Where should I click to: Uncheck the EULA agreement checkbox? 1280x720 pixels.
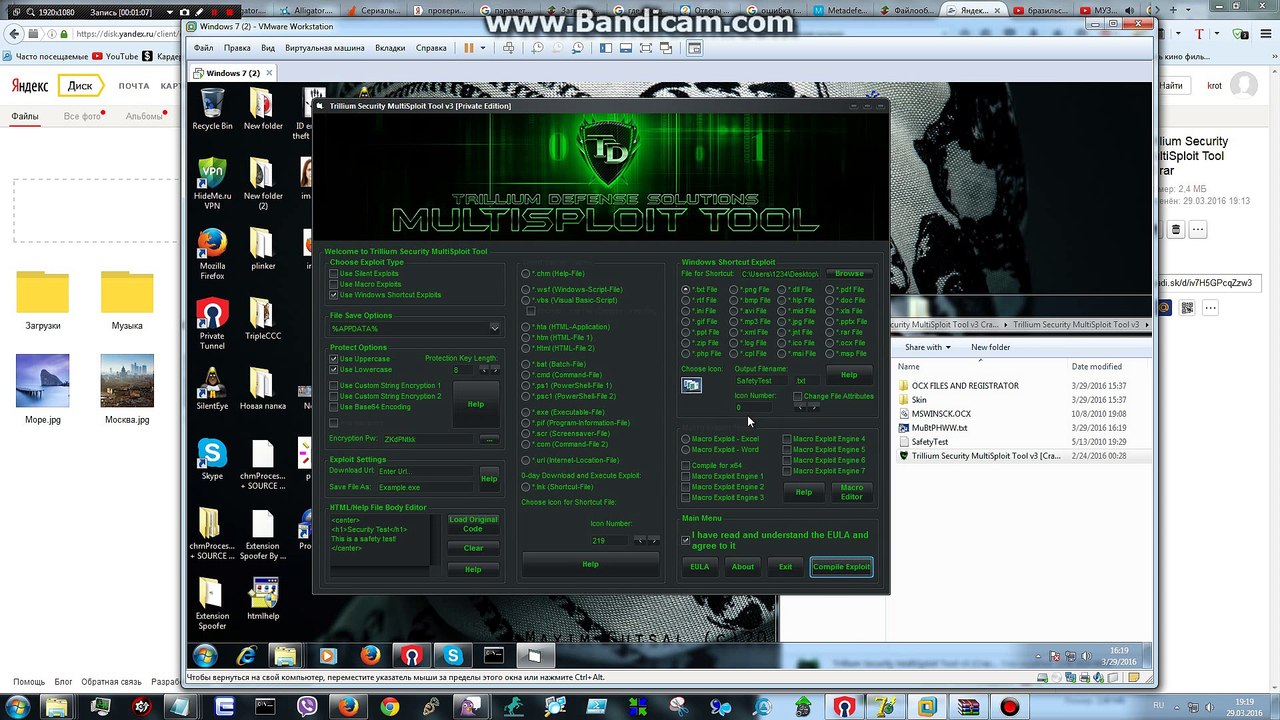pyautogui.click(x=685, y=540)
